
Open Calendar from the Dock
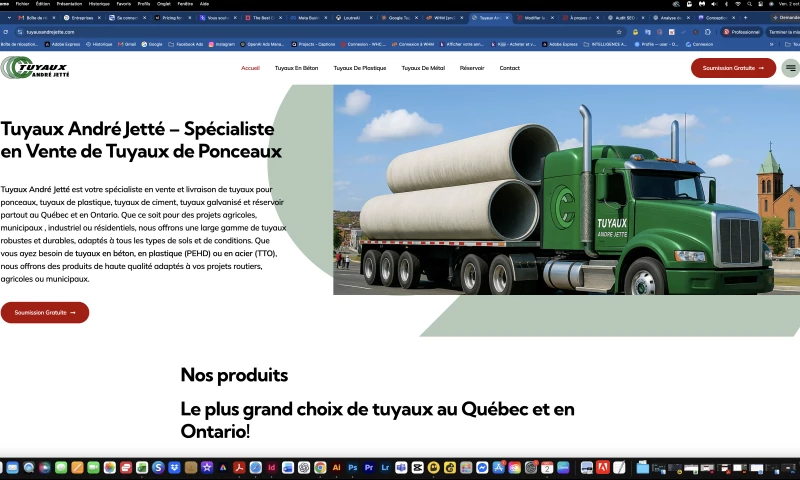pyautogui.click(x=547, y=467)
